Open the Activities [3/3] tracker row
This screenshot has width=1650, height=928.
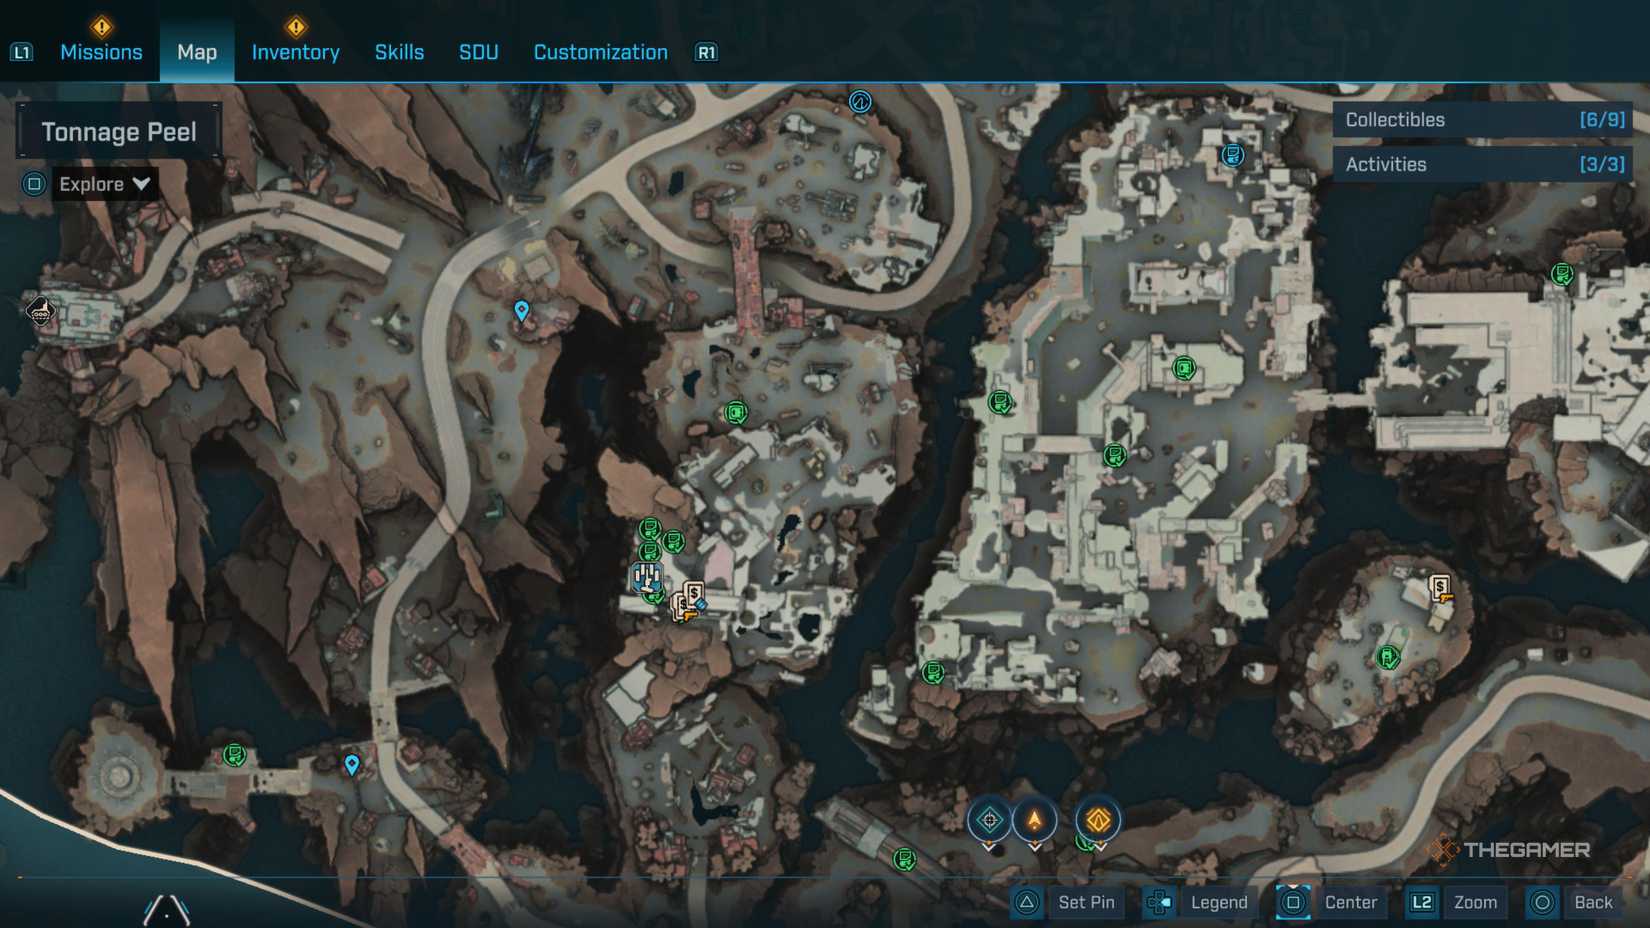point(1482,164)
